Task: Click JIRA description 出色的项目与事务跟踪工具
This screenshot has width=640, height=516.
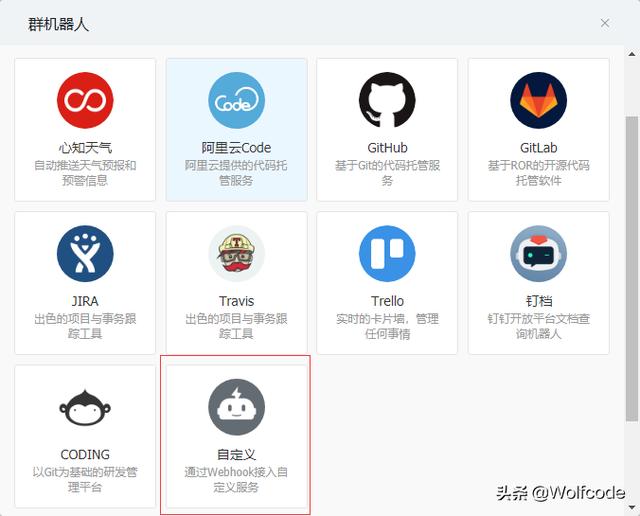Action: pyautogui.click(x=85, y=326)
